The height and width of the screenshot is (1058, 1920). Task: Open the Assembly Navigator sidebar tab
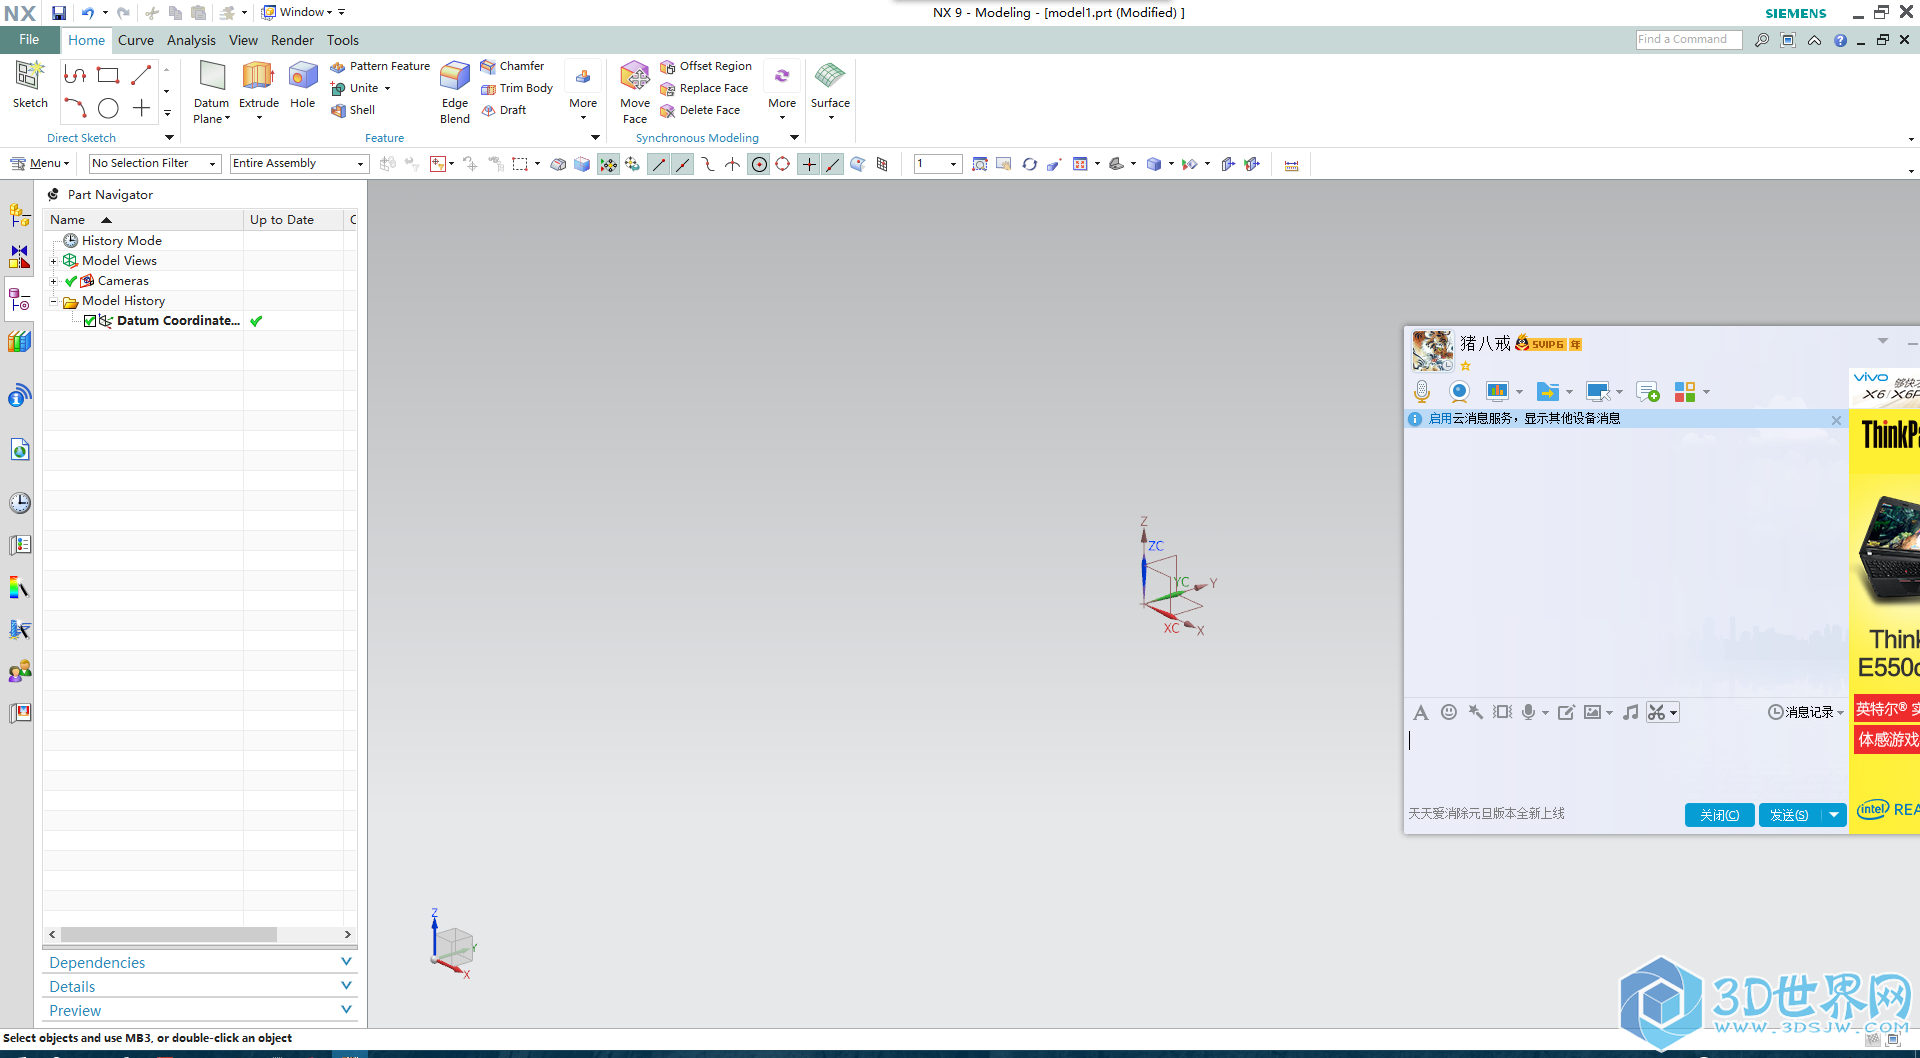[19, 214]
